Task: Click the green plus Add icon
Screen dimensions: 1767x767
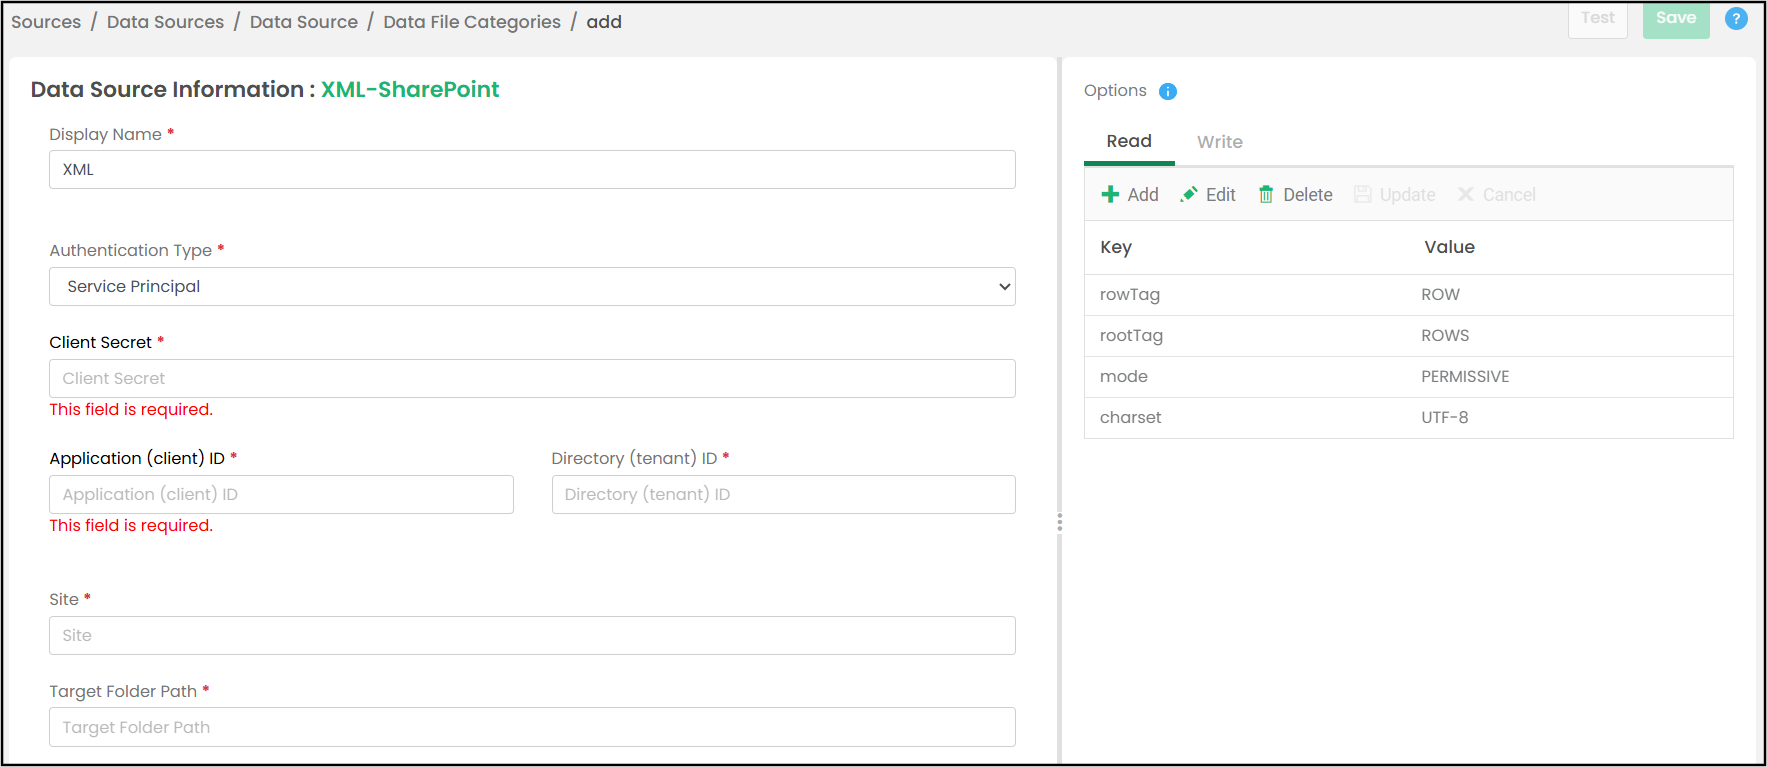Action: point(1110,194)
